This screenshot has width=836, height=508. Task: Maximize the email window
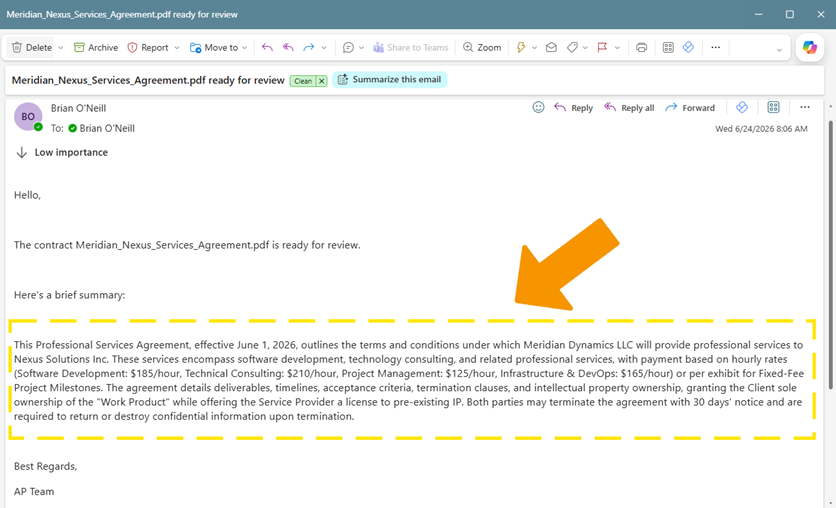coord(790,14)
